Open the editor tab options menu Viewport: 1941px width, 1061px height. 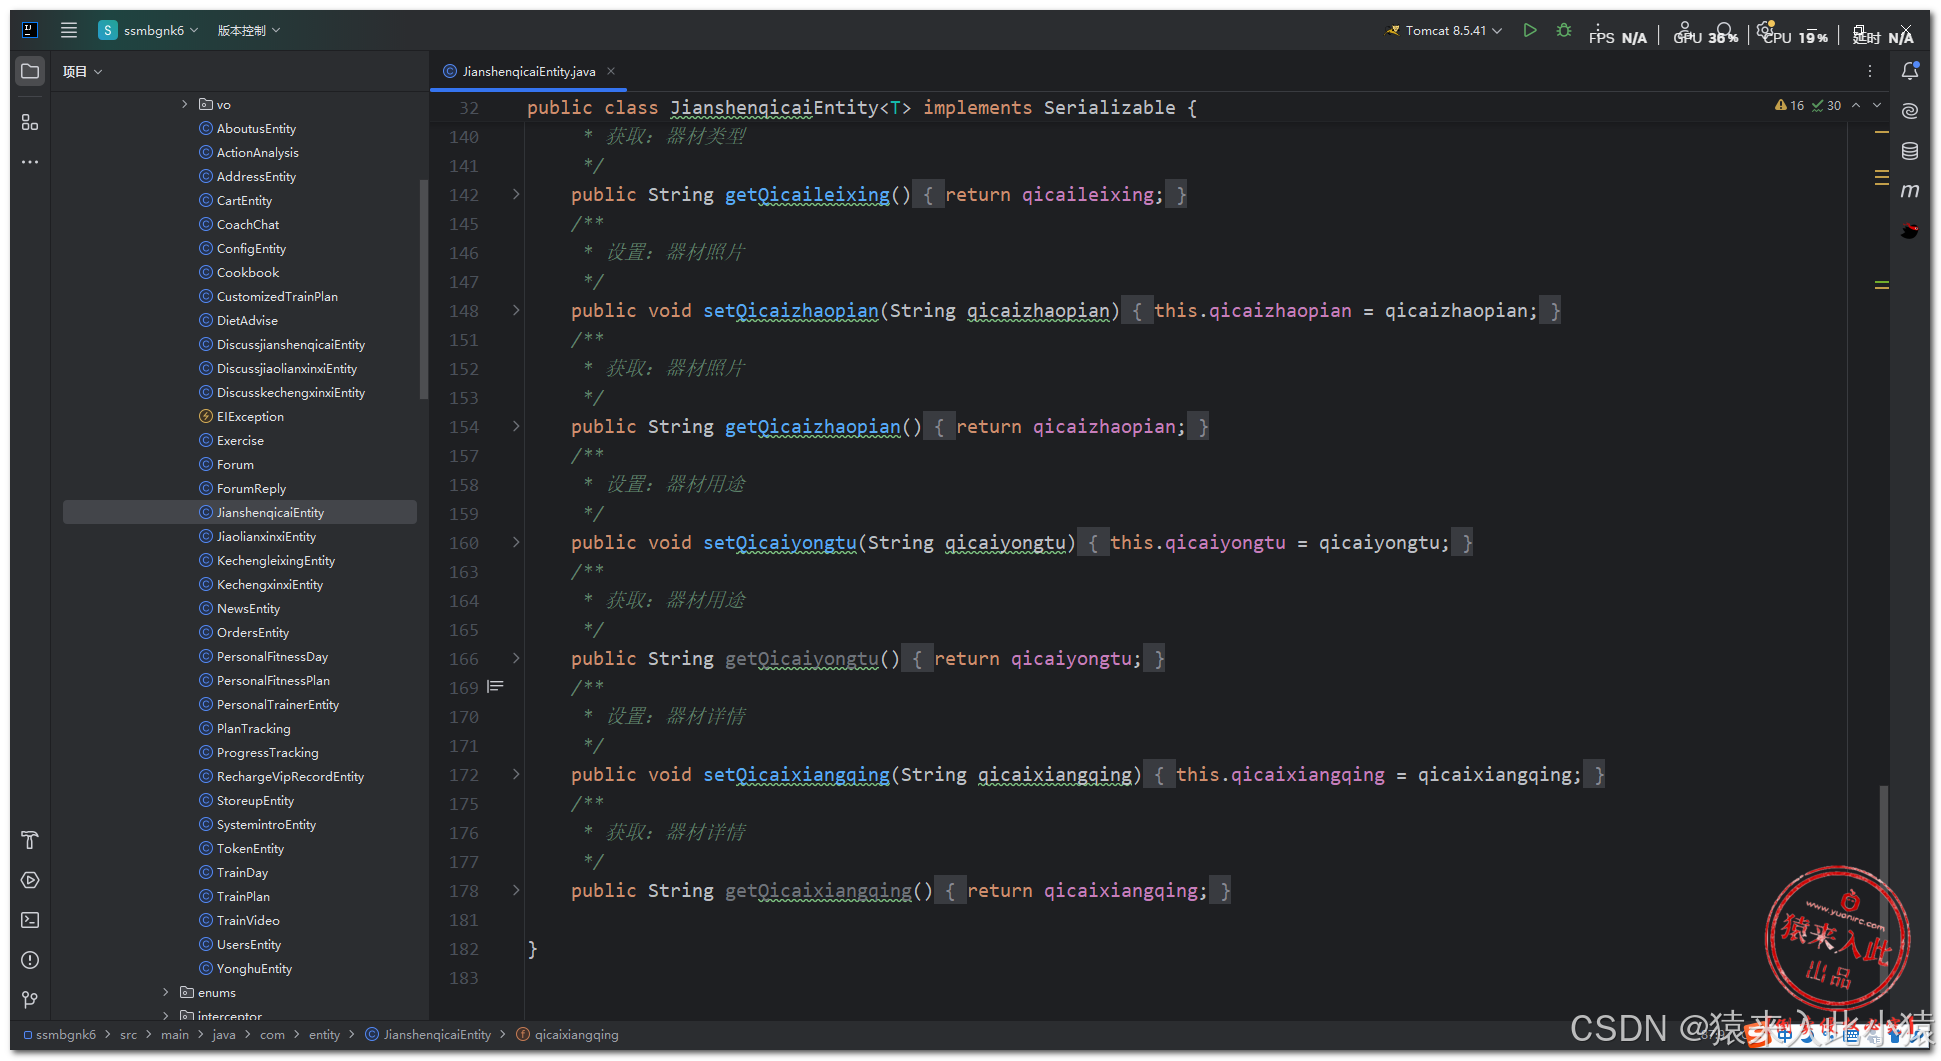pyautogui.click(x=1869, y=71)
